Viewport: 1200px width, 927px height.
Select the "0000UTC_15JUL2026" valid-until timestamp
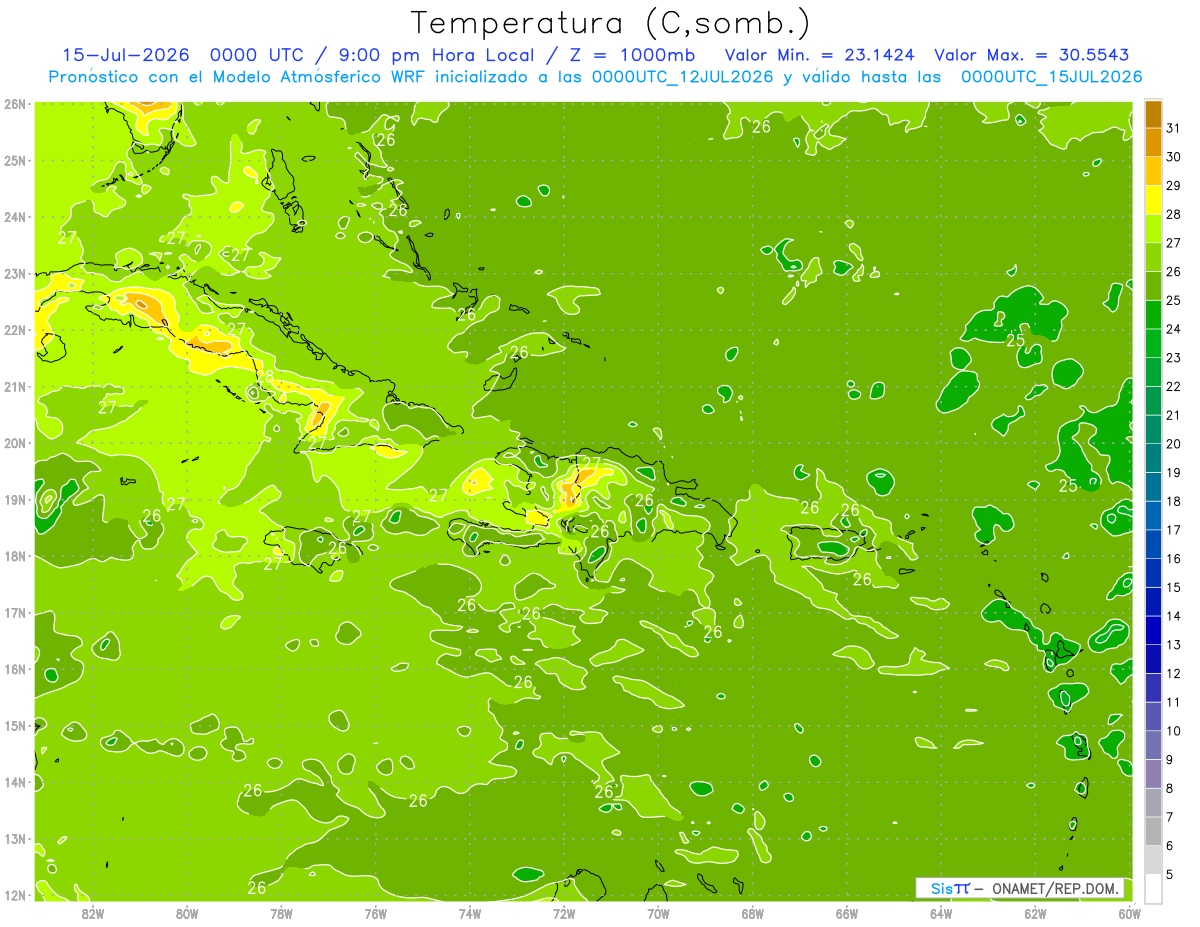(x=1052, y=76)
